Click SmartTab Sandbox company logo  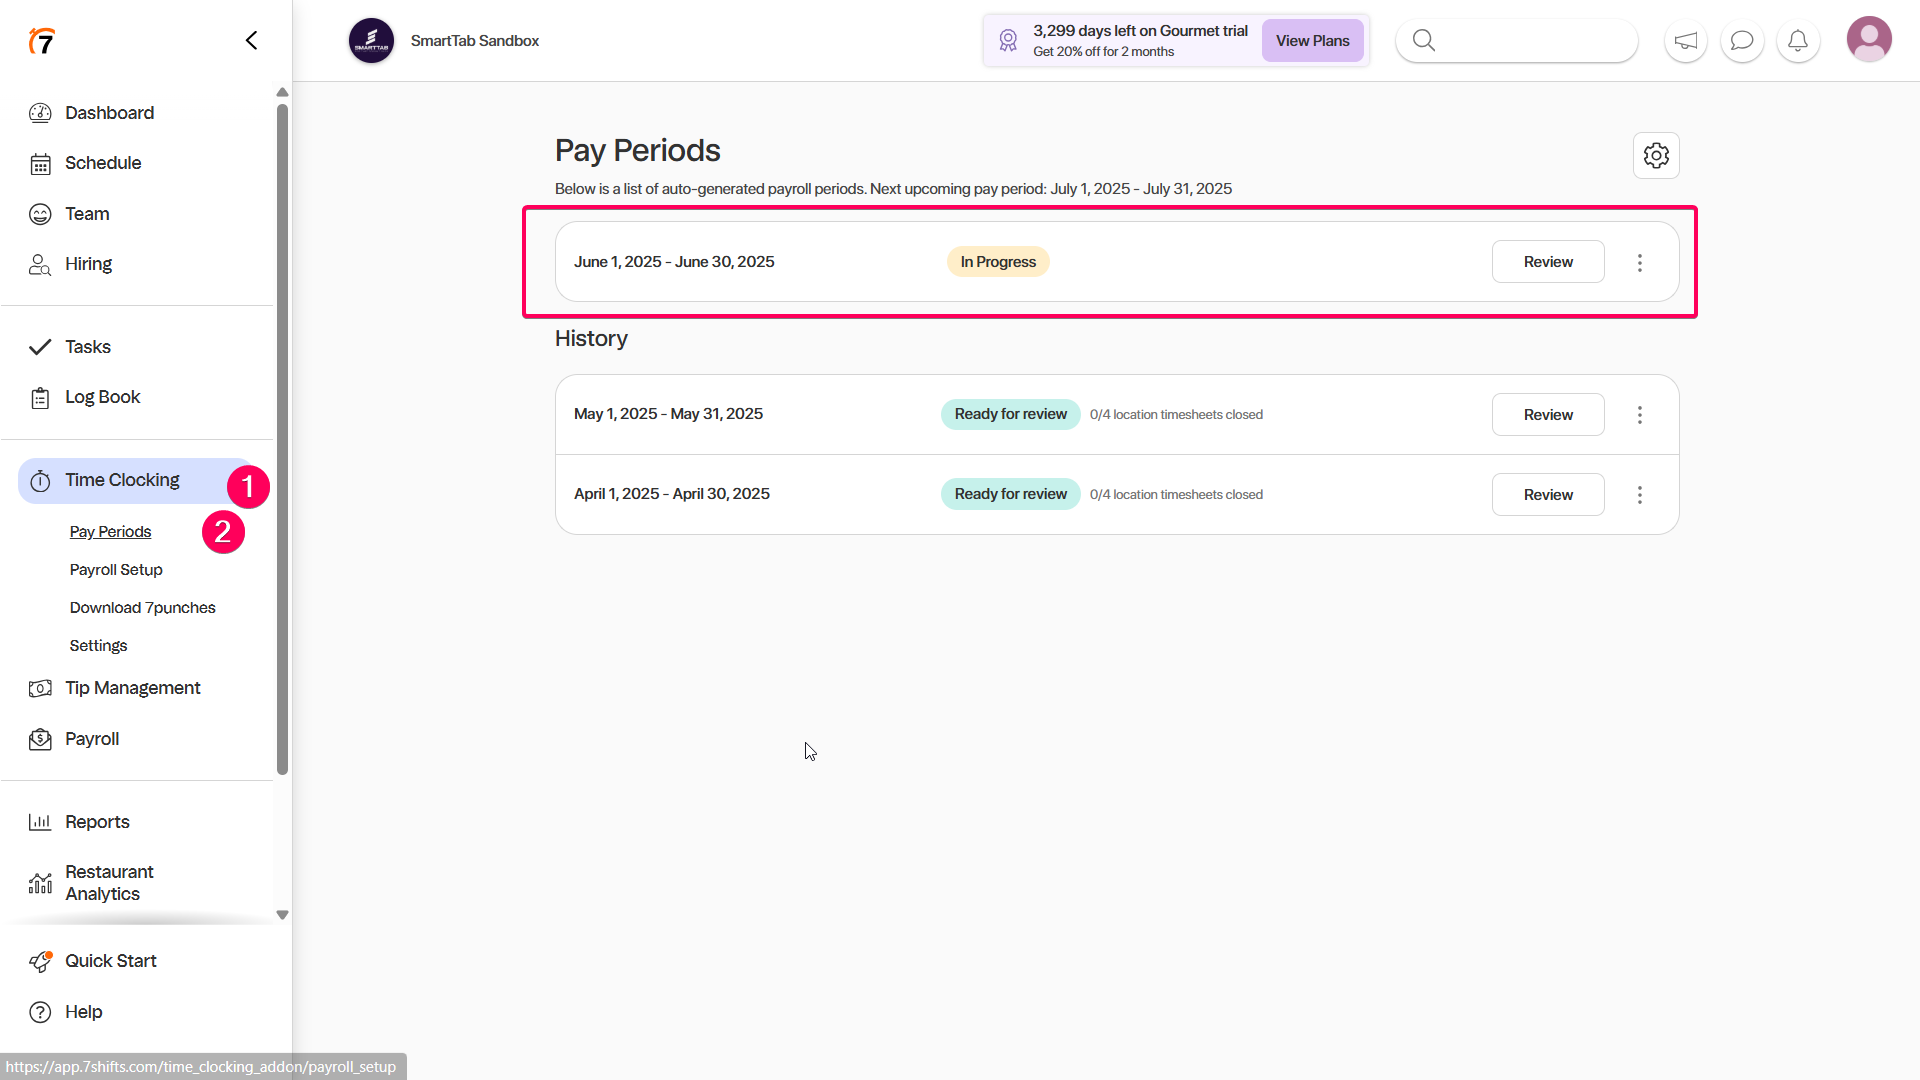(371, 41)
